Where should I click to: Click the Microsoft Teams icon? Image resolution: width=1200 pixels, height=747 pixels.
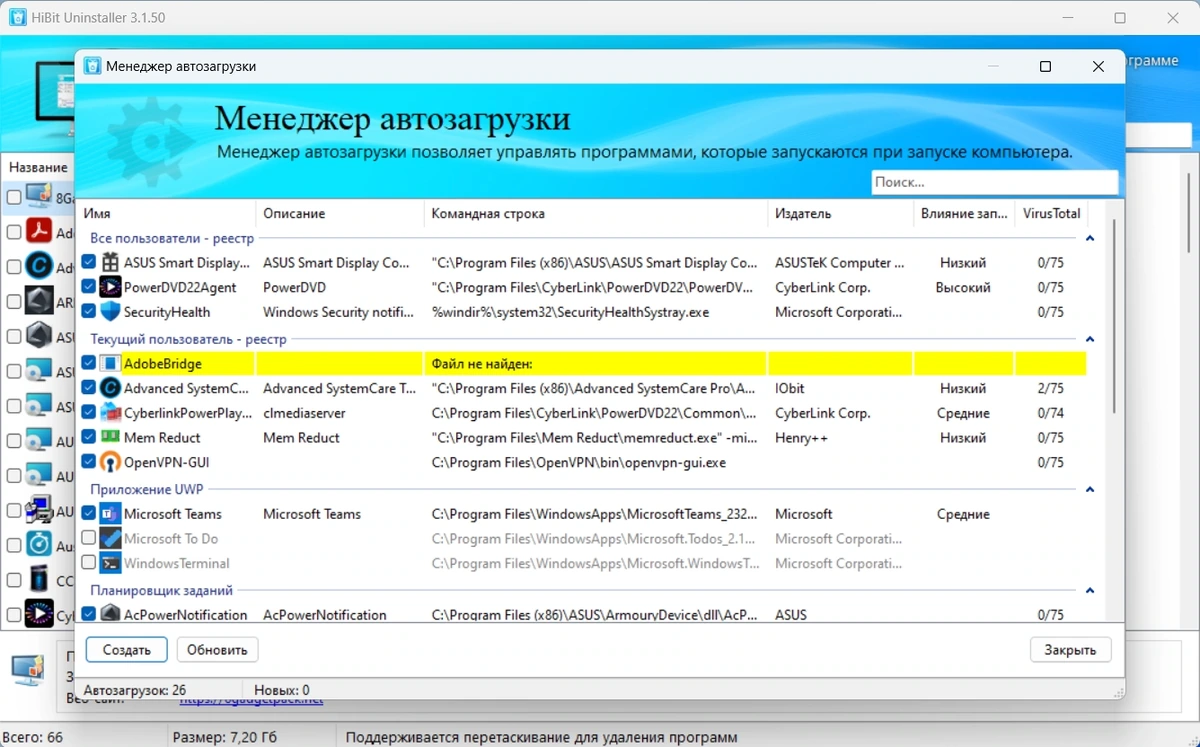coord(110,514)
